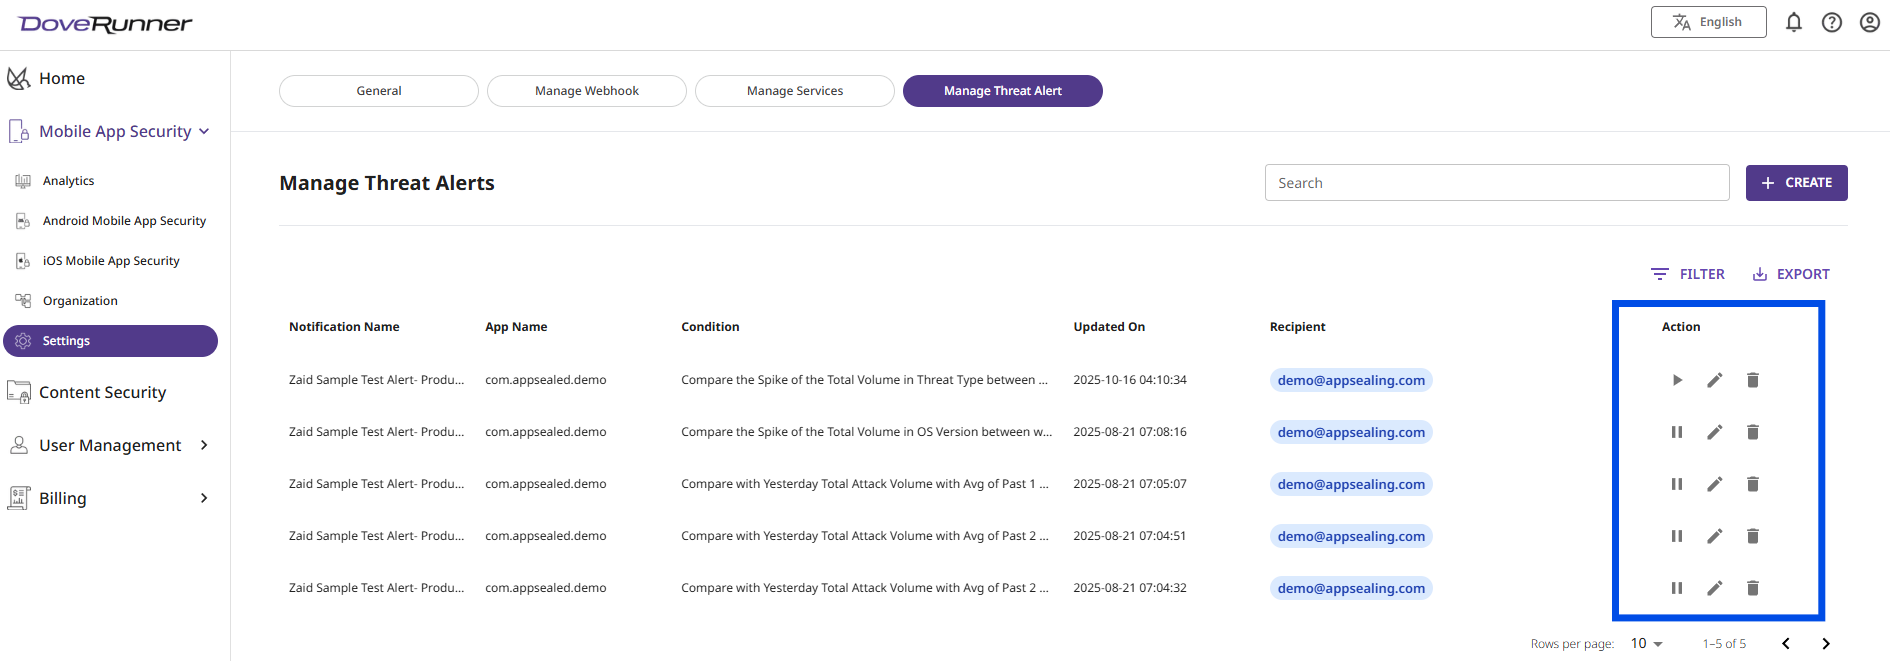Go to next page of results
The width and height of the screenshot is (1890, 661).
[1826, 644]
